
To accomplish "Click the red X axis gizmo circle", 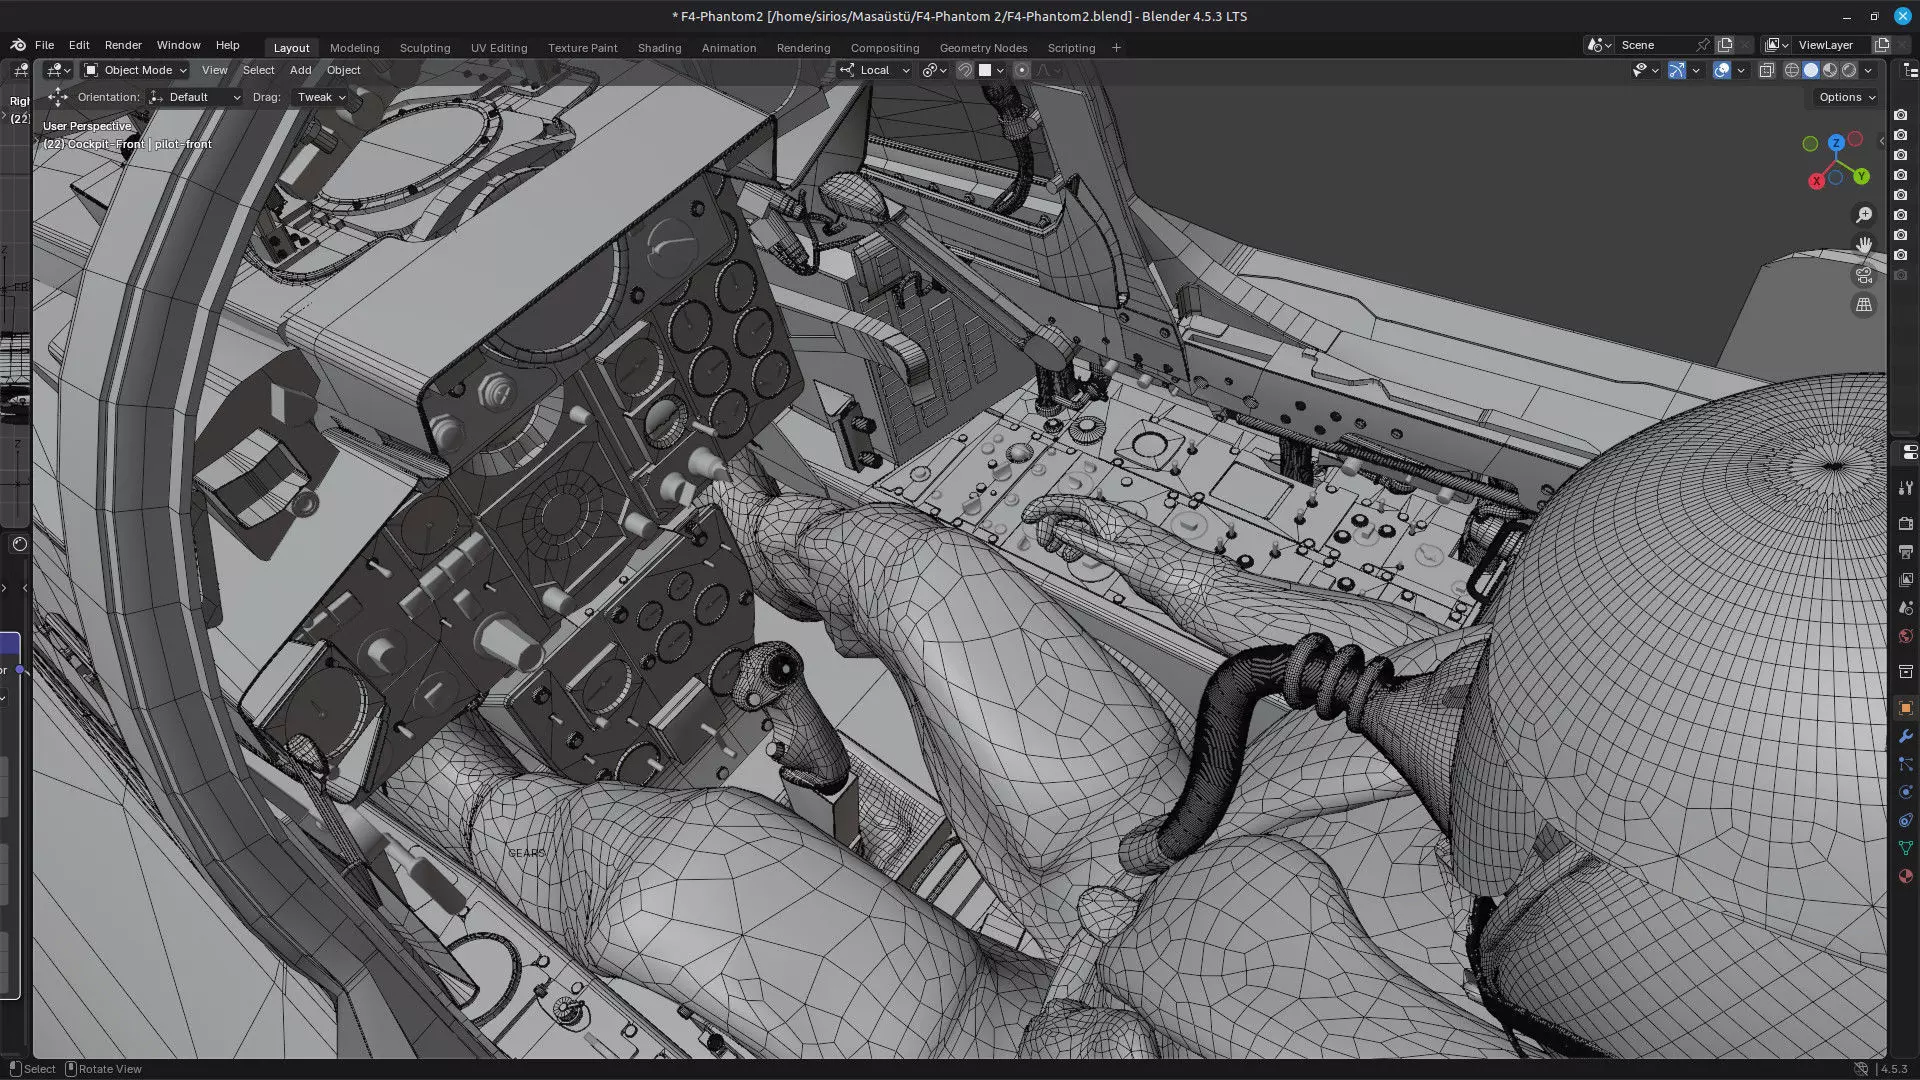I will click(1816, 181).
